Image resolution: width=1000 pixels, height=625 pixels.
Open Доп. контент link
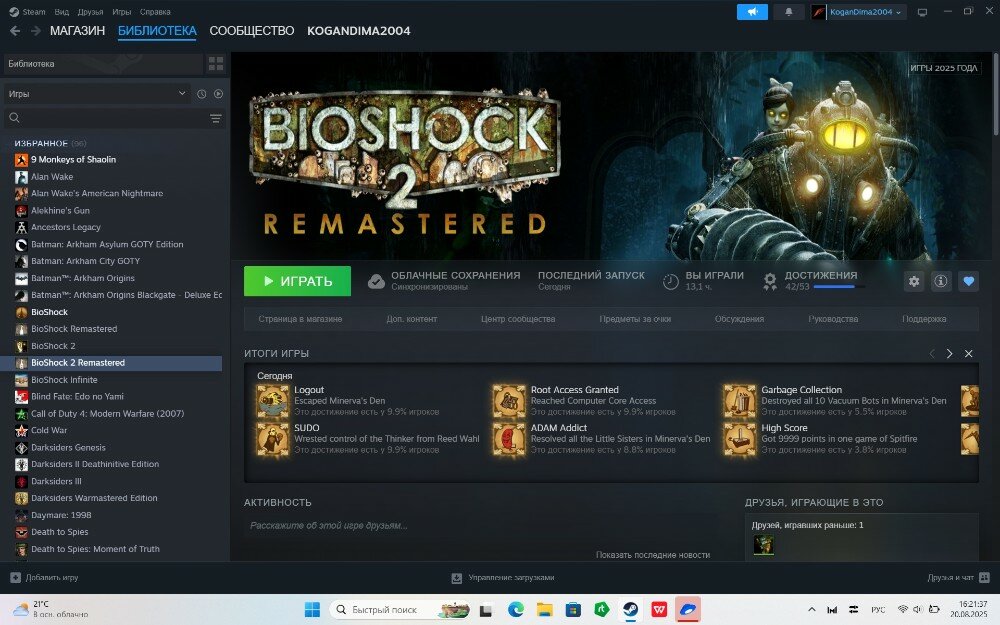point(411,319)
